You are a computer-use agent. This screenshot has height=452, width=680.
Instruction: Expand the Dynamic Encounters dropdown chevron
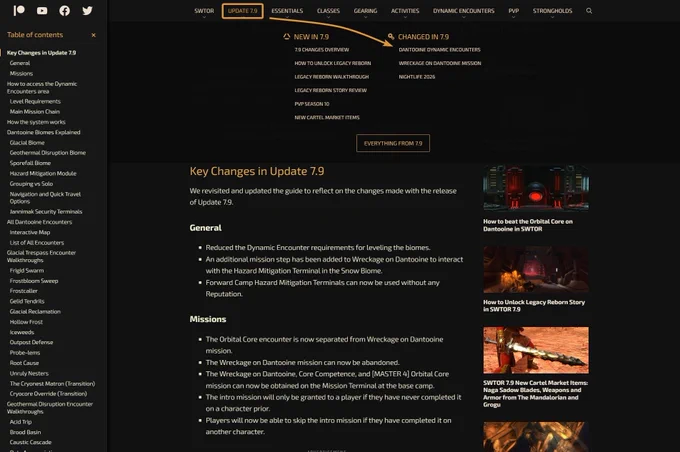click(x=464, y=17)
